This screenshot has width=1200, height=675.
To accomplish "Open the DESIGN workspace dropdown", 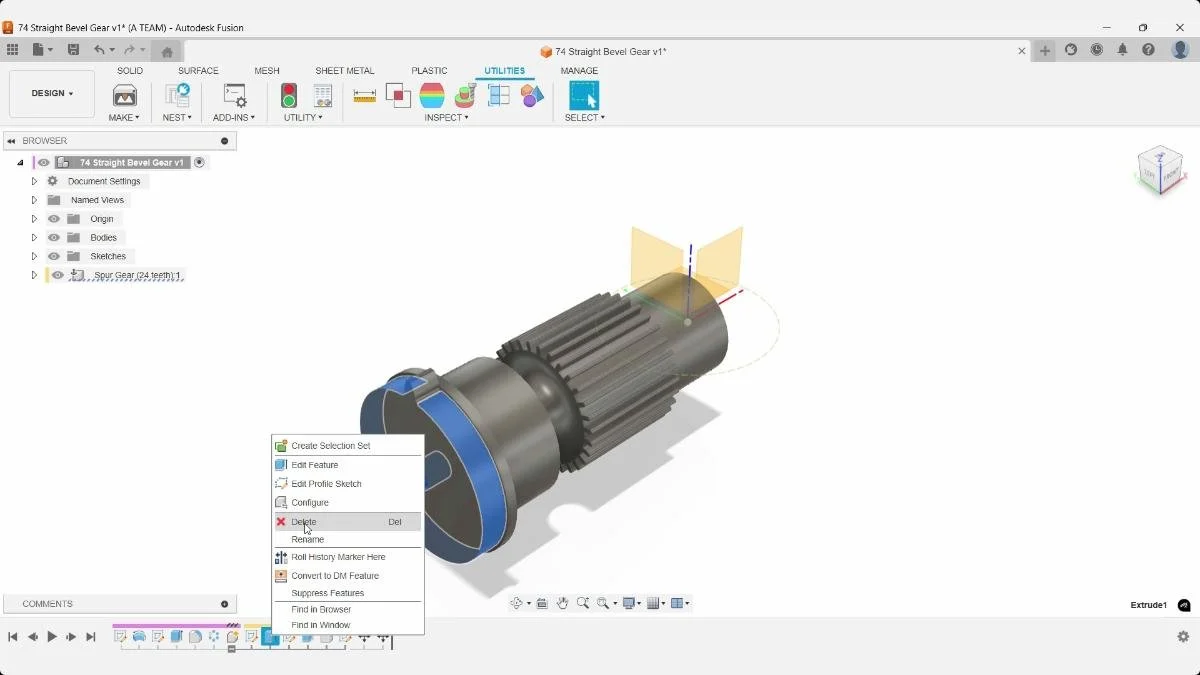I will (52, 94).
